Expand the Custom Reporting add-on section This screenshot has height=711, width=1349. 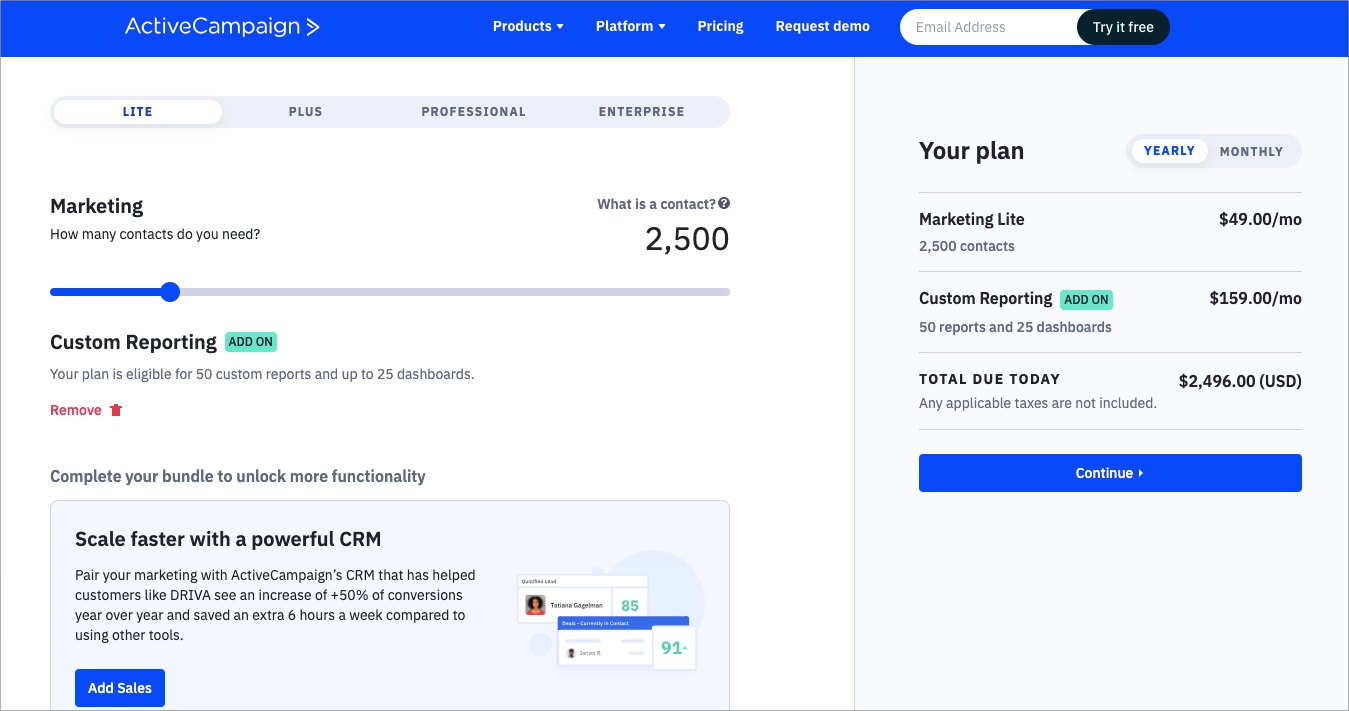click(133, 342)
